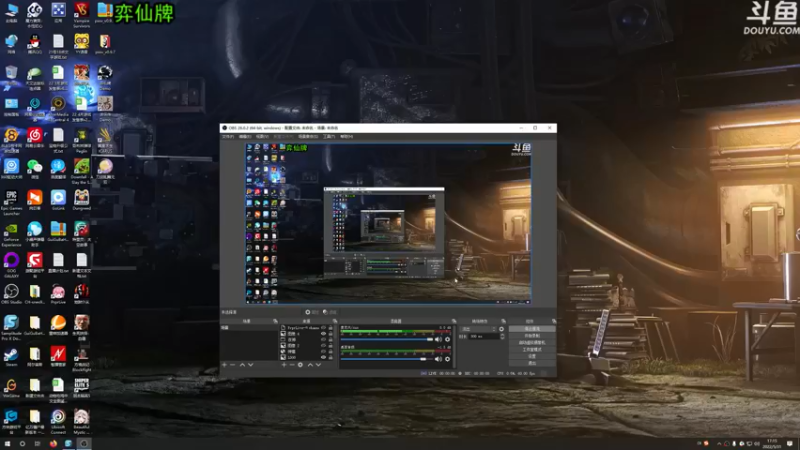Click the 启动虚拟摄像机 virtual camera button

pos(532,342)
